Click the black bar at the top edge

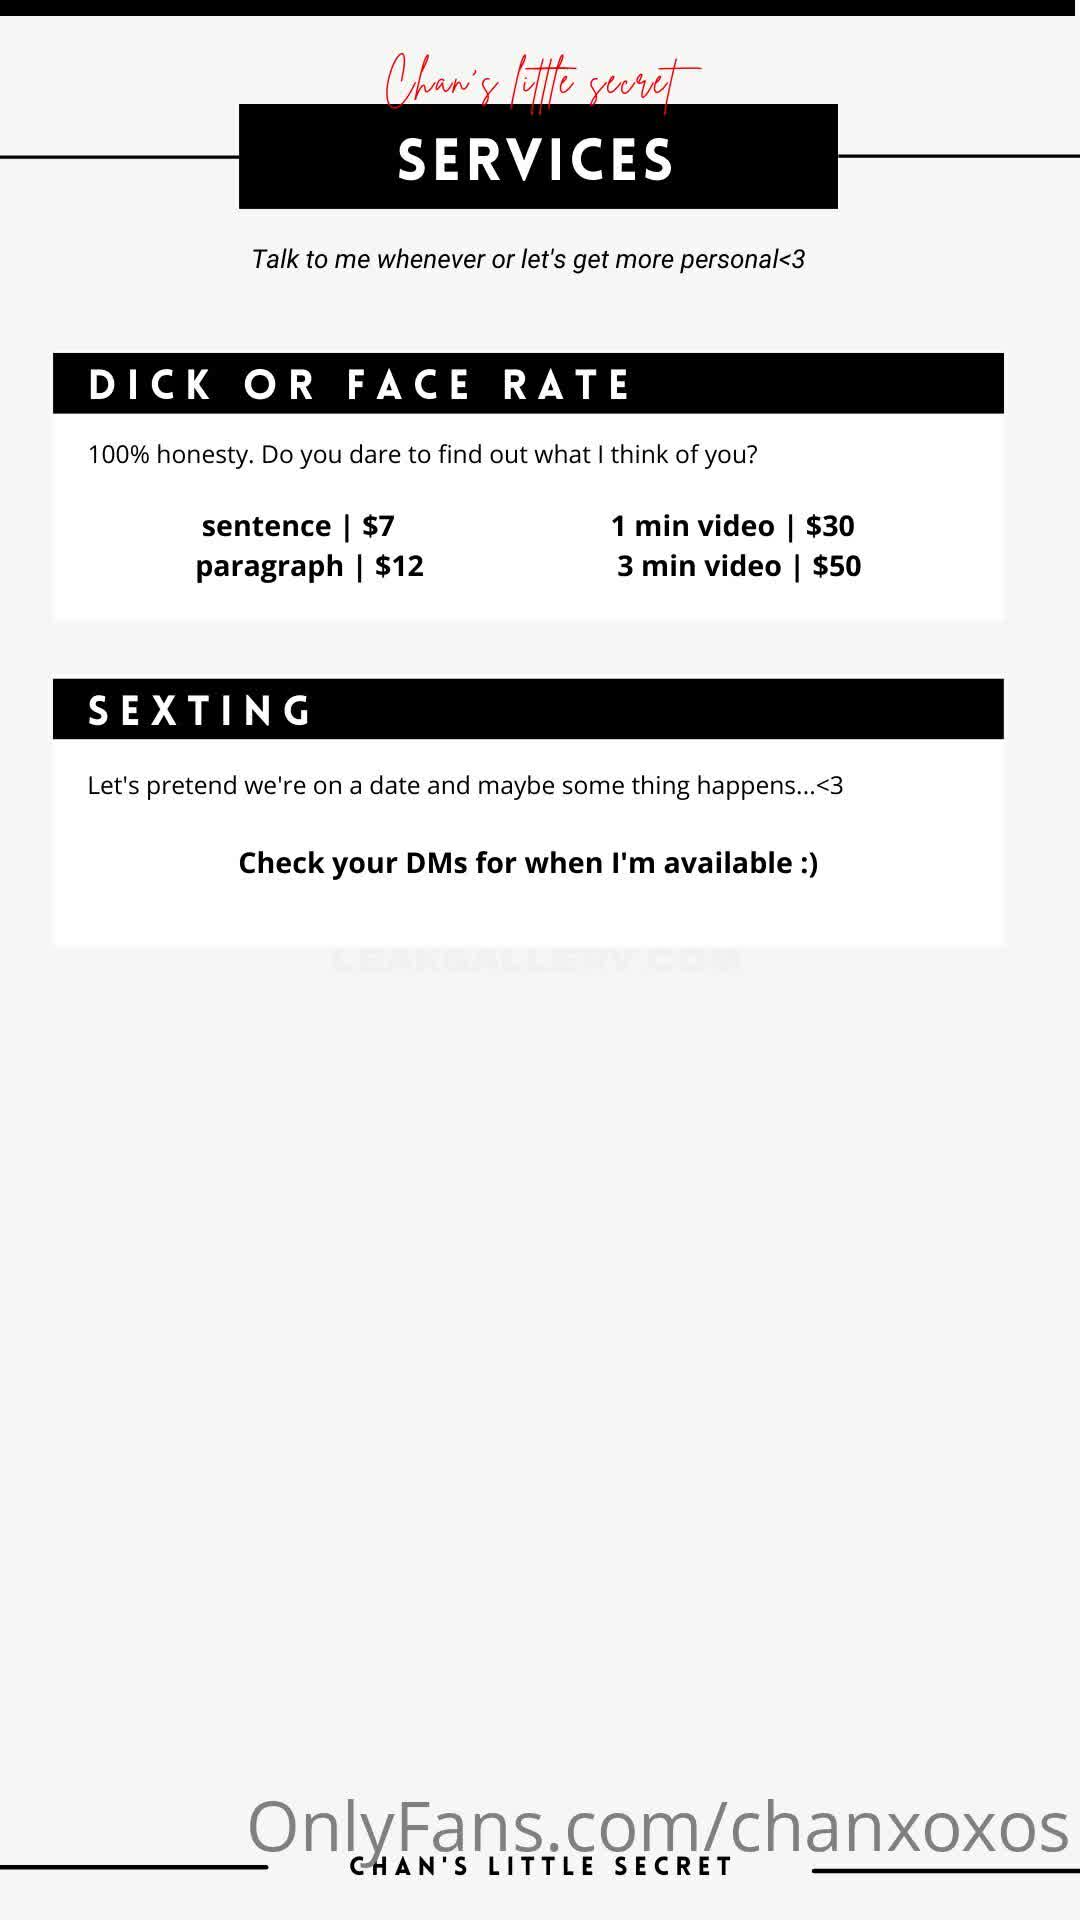pyautogui.click(x=540, y=7)
